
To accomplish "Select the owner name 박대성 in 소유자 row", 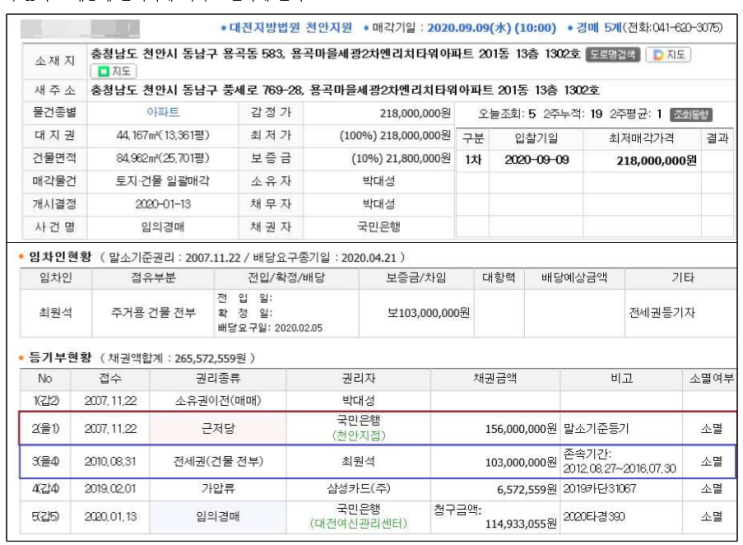I will tap(379, 181).
